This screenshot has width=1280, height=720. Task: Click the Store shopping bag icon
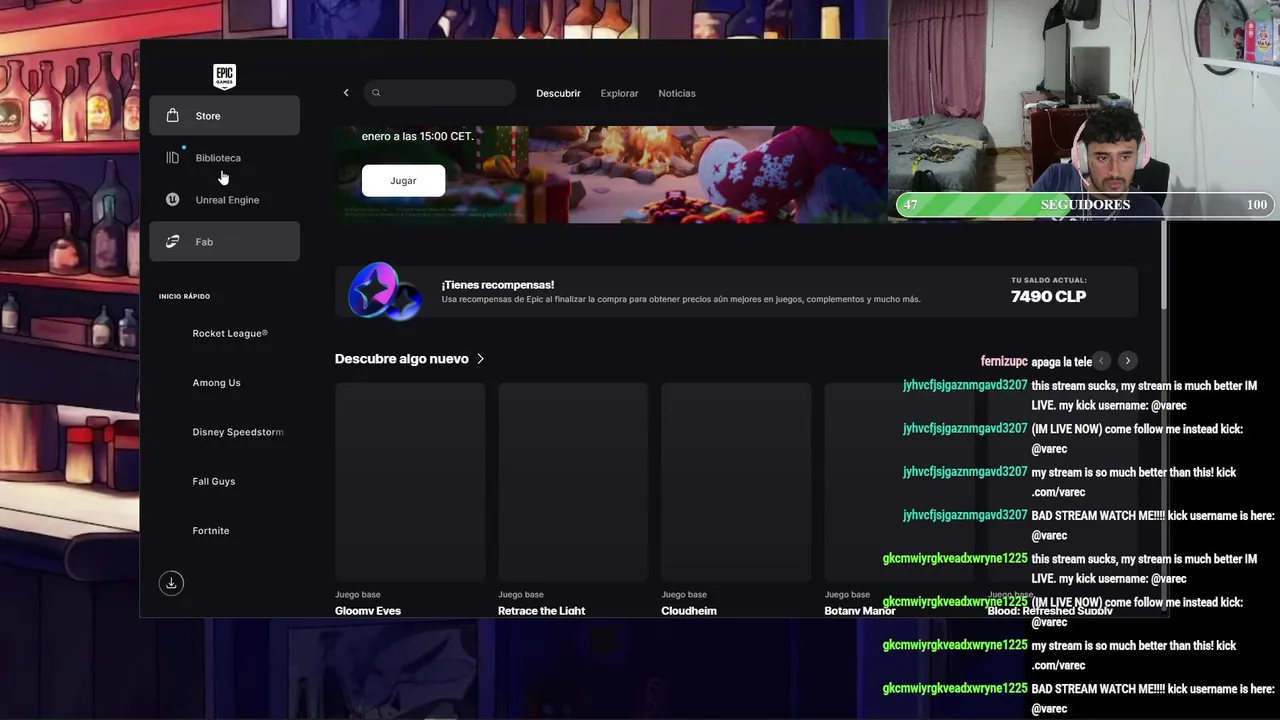tap(172, 115)
